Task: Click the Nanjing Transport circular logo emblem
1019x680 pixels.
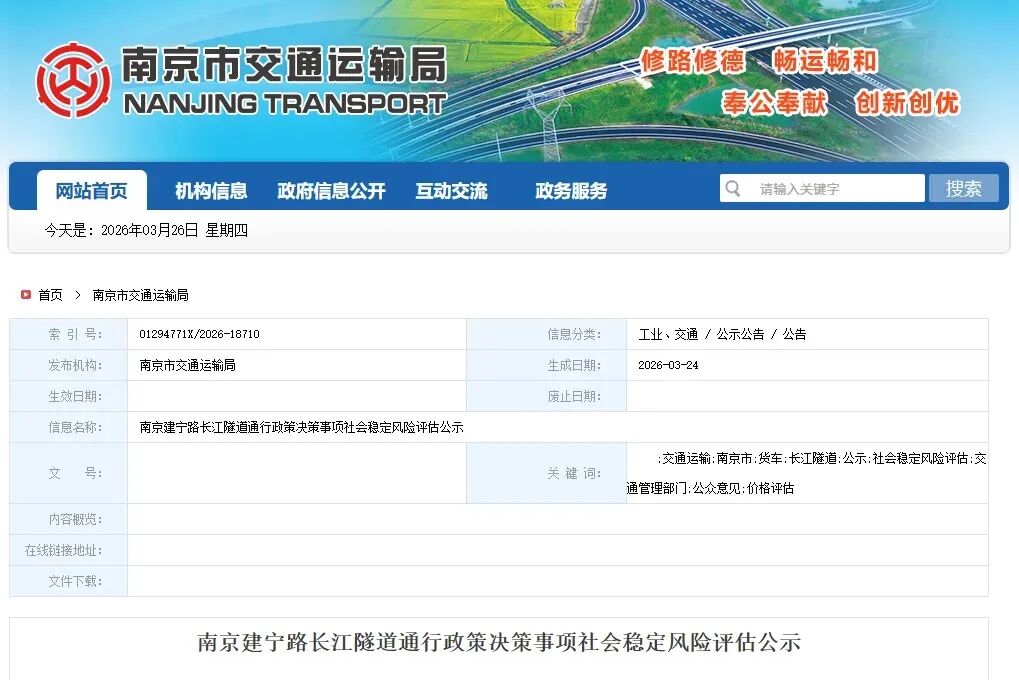Action: tap(74, 80)
